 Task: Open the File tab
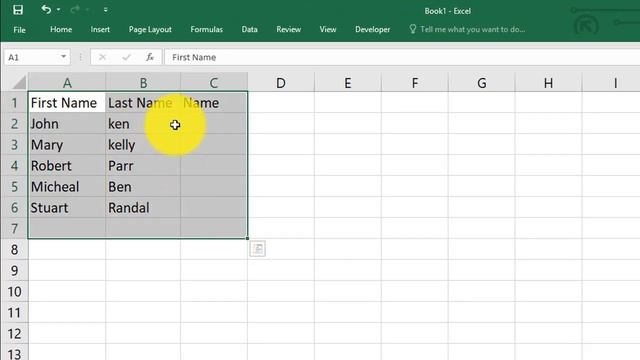point(19,30)
